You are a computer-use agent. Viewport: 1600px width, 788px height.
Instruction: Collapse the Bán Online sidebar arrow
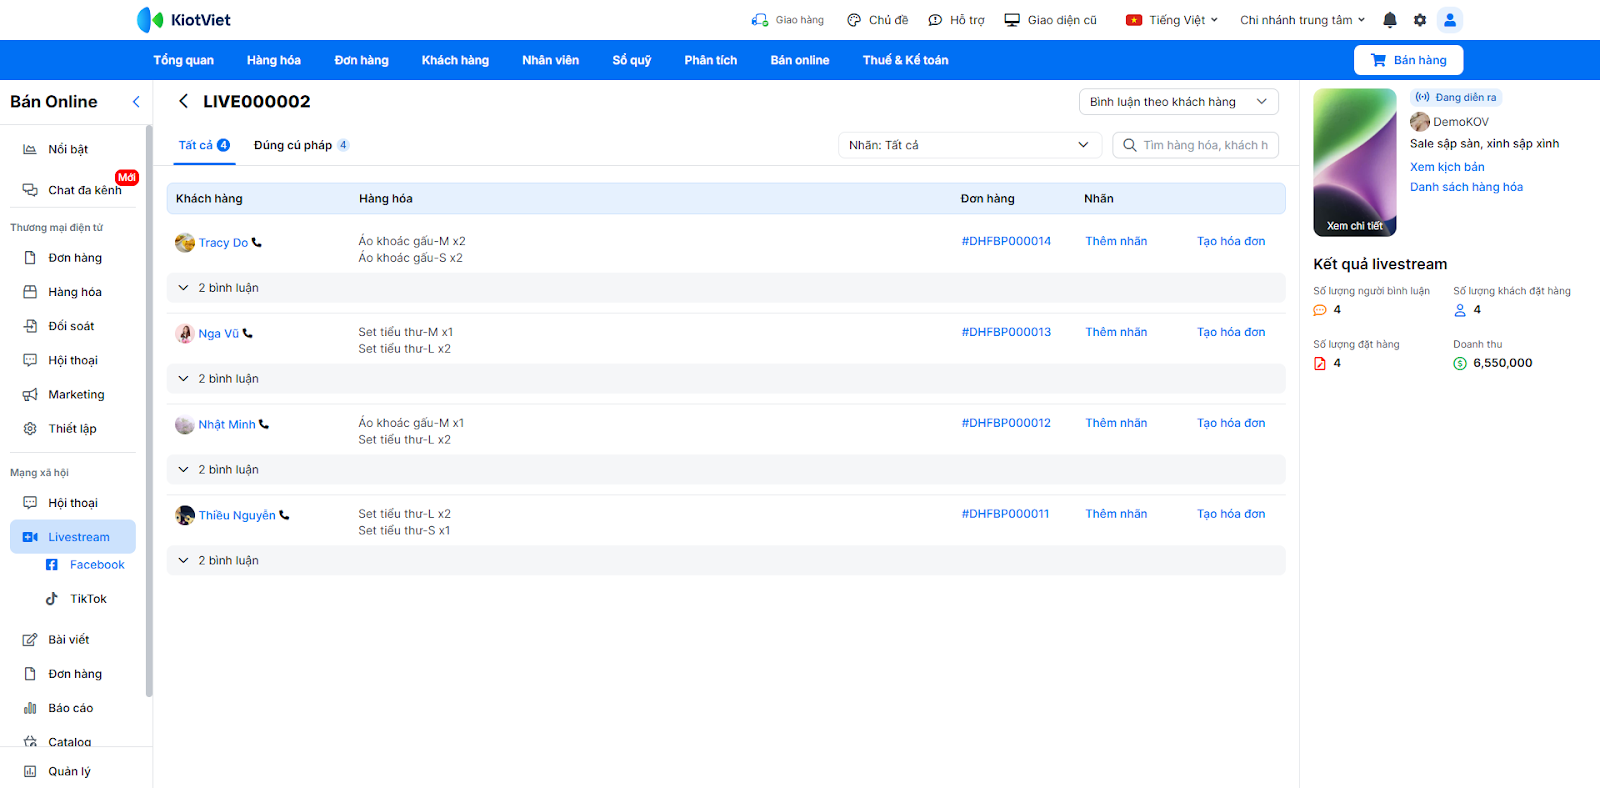(136, 102)
